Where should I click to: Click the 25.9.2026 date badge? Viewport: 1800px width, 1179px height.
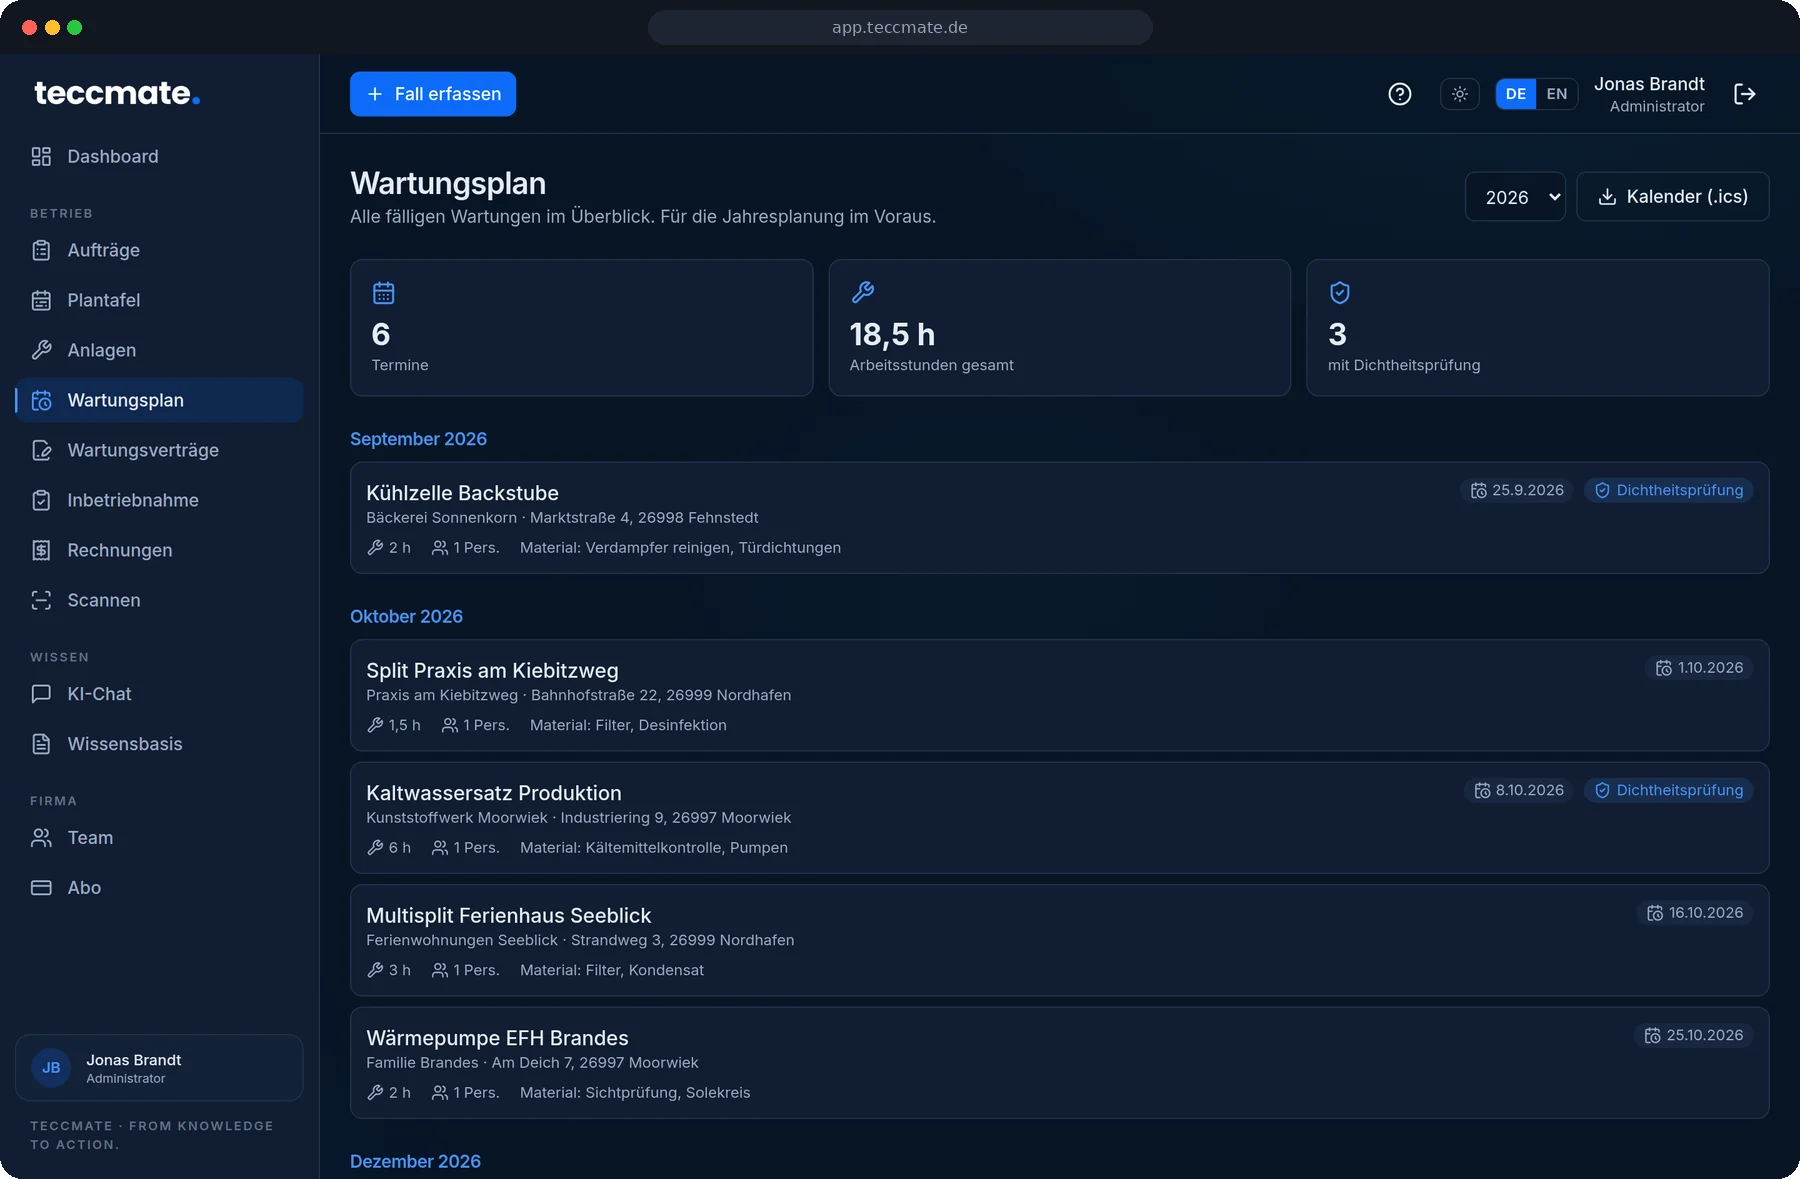[x=1517, y=490]
